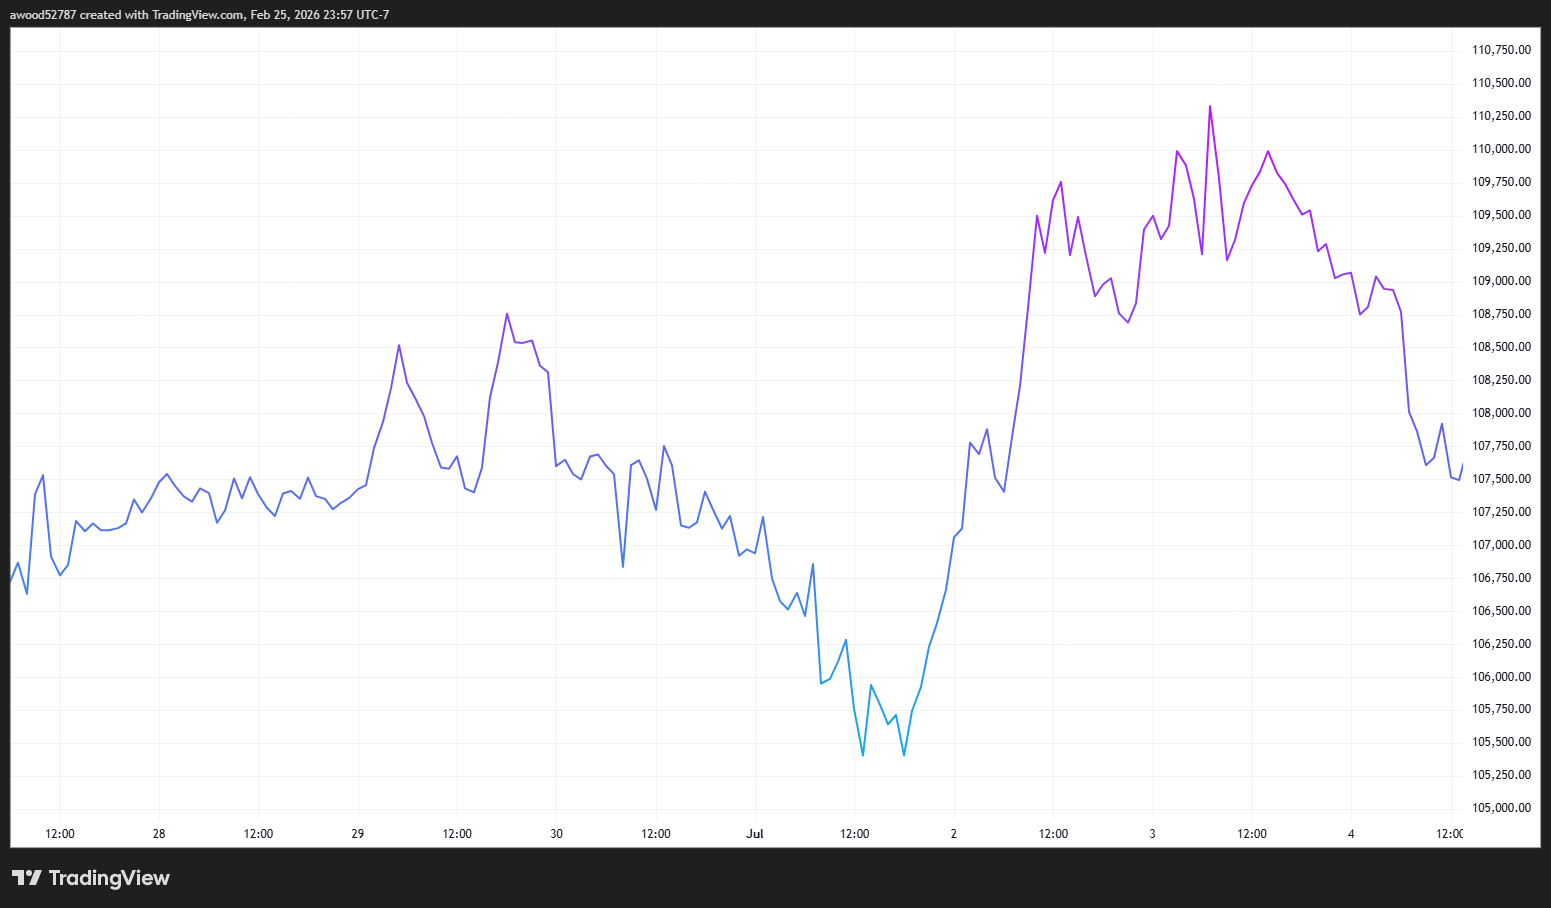1551x908 pixels.
Task: Select the 106,000.00 price scale label
Action: point(1501,677)
